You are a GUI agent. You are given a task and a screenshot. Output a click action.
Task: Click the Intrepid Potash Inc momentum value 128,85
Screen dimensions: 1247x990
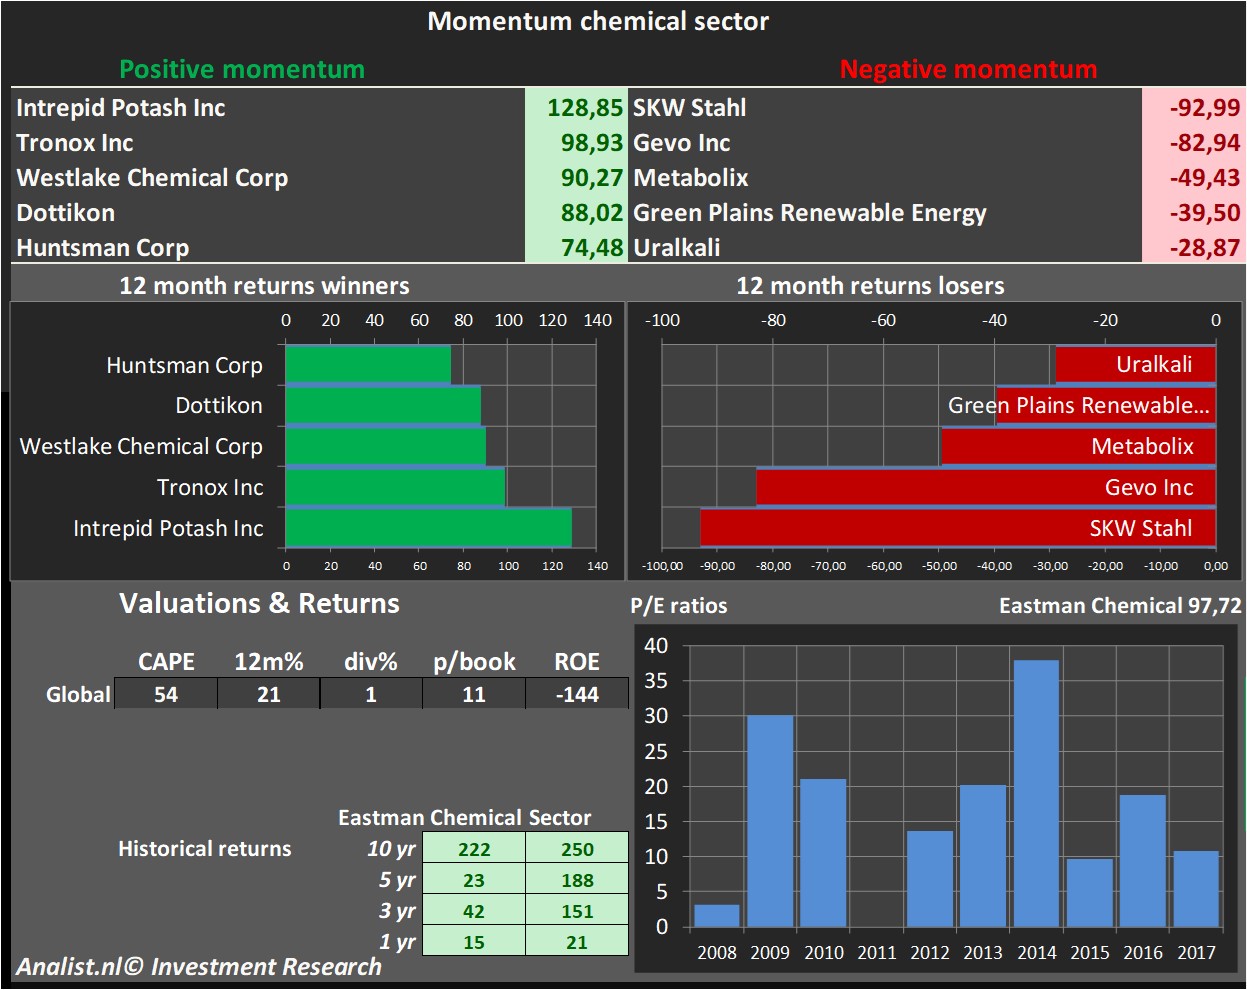pyautogui.click(x=584, y=108)
